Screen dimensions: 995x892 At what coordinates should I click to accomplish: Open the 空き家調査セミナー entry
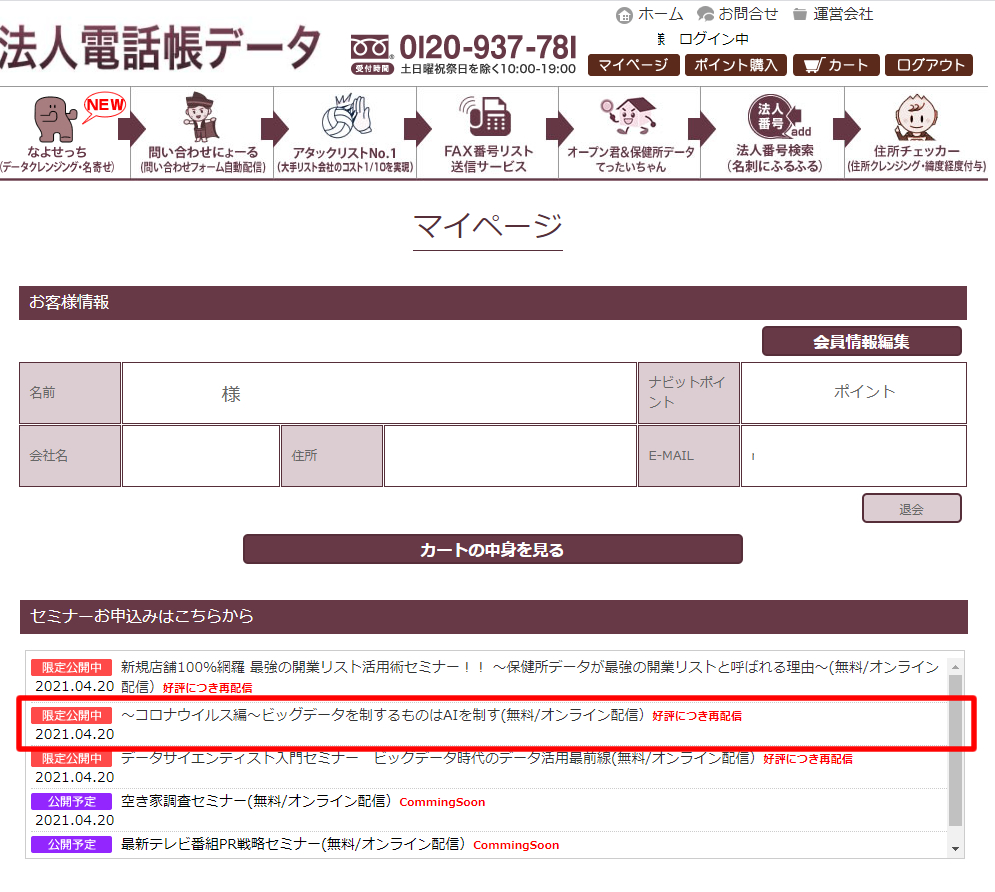click(258, 801)
